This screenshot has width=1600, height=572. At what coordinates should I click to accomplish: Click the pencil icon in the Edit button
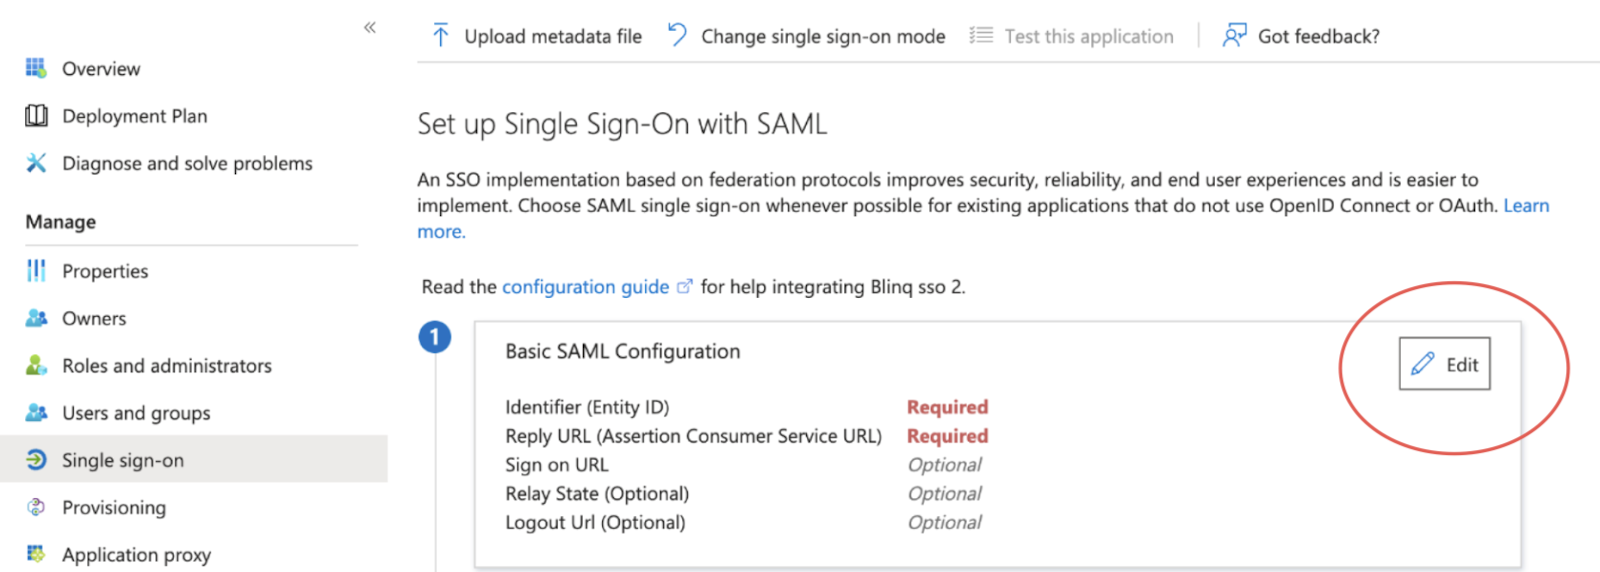(x=1423, y=364)
